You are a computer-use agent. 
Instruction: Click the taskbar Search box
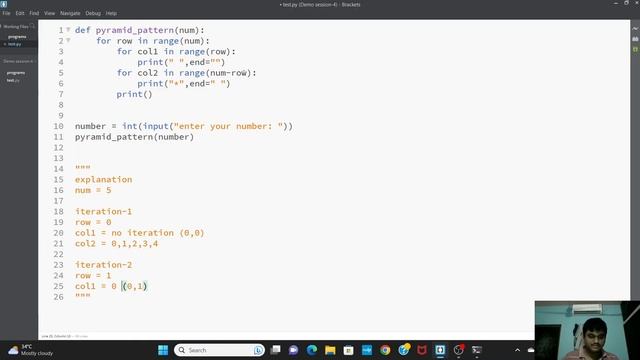(219, 350)
